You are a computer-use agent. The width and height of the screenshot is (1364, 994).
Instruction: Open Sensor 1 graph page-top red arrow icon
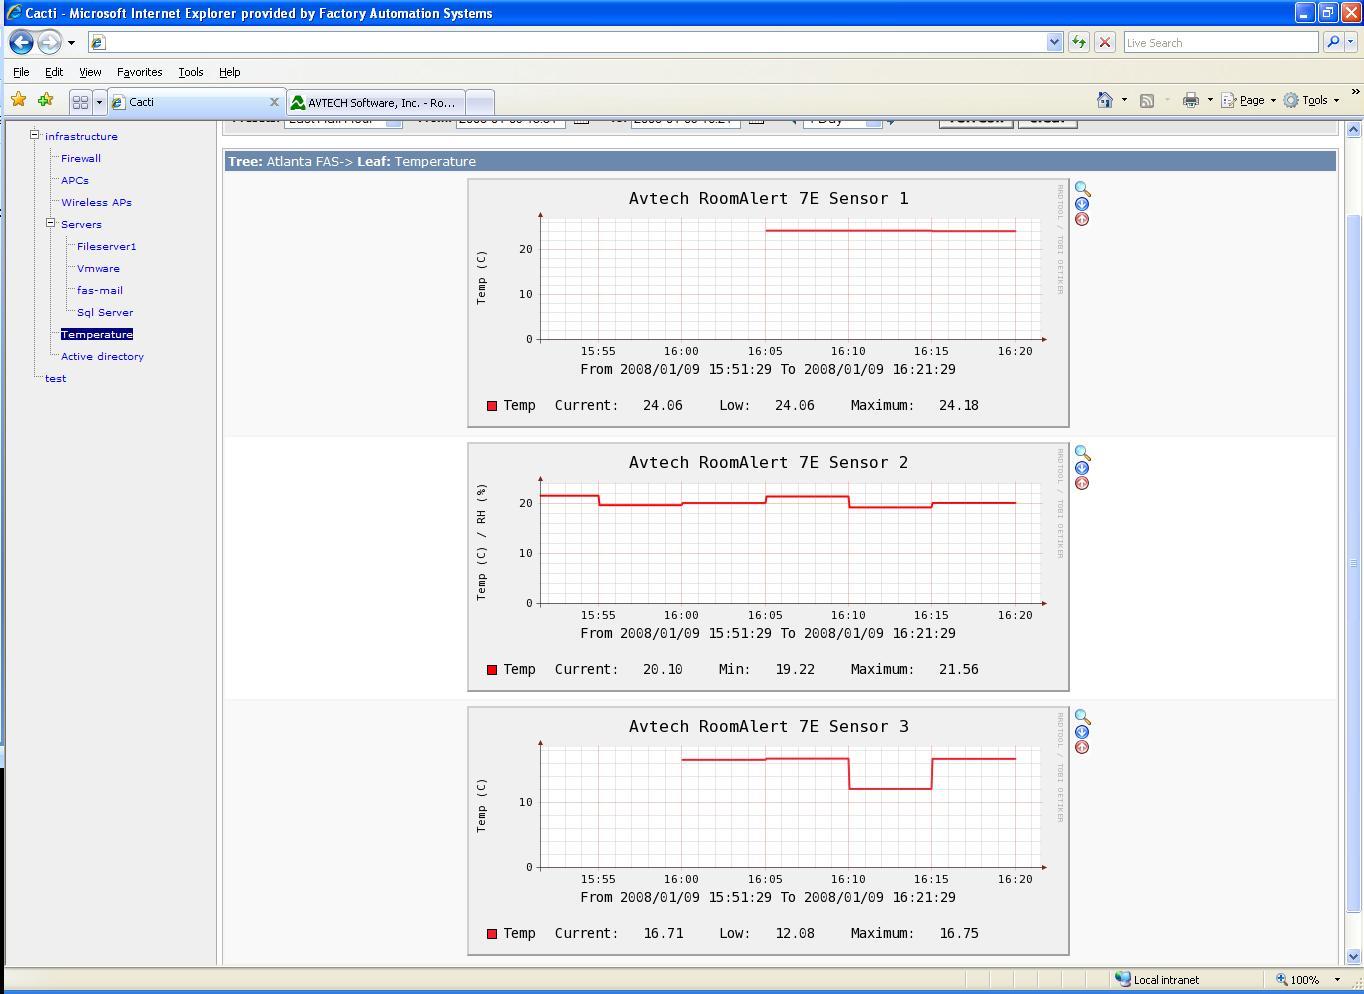(x=1082, y=219)
